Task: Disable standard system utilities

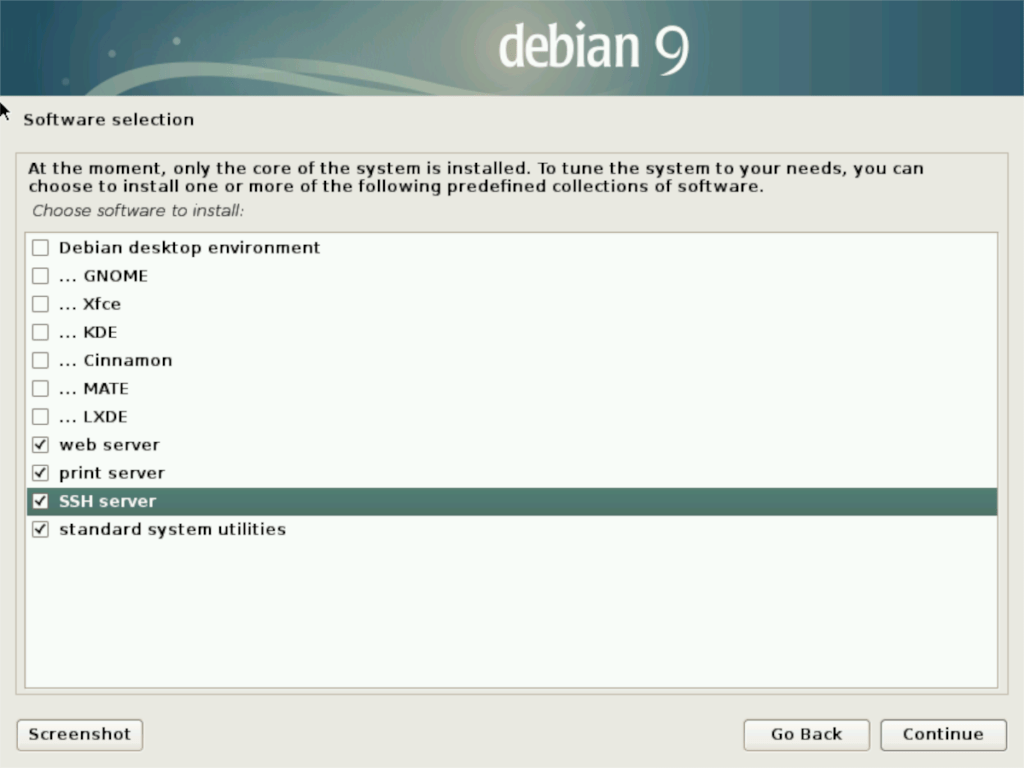Action: click(x=40, y=529)
